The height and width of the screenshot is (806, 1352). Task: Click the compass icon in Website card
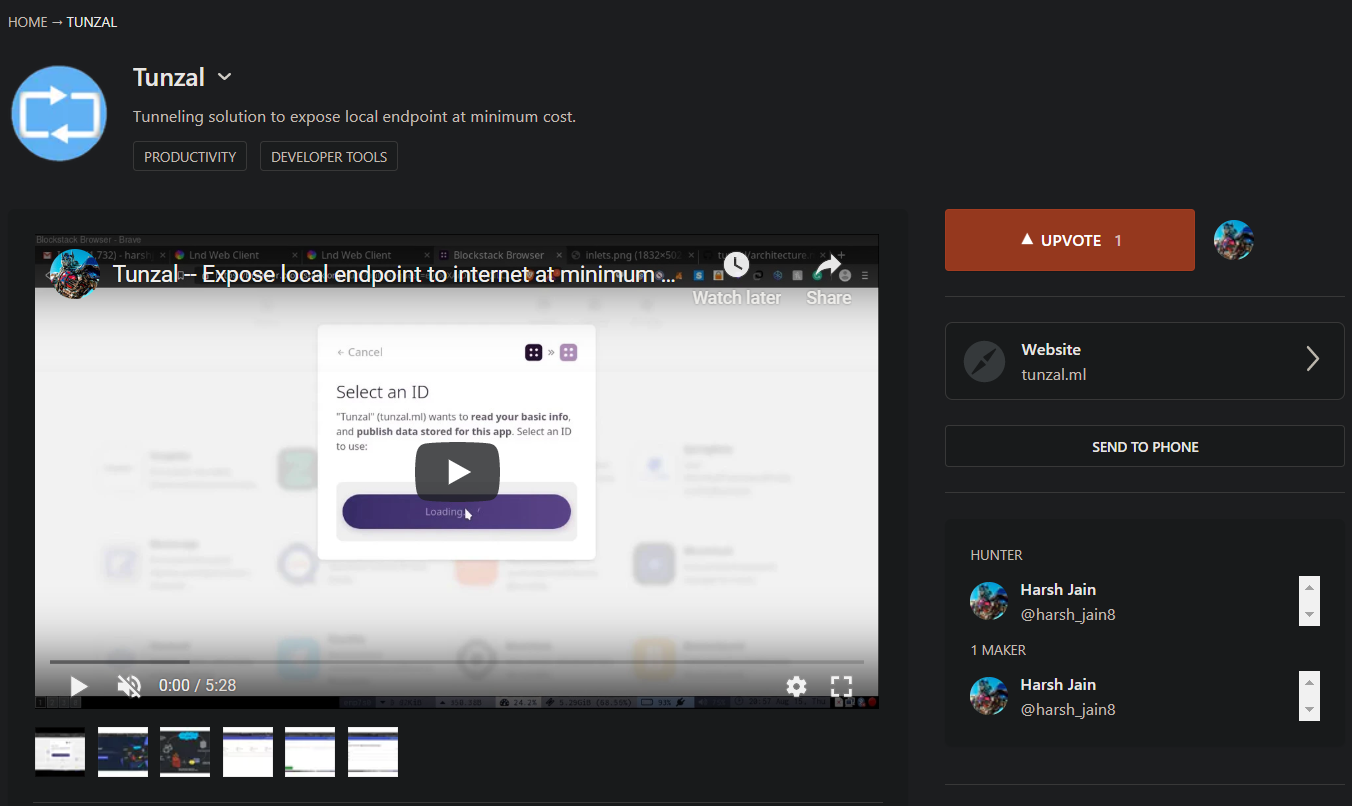[x=984, y=361]
